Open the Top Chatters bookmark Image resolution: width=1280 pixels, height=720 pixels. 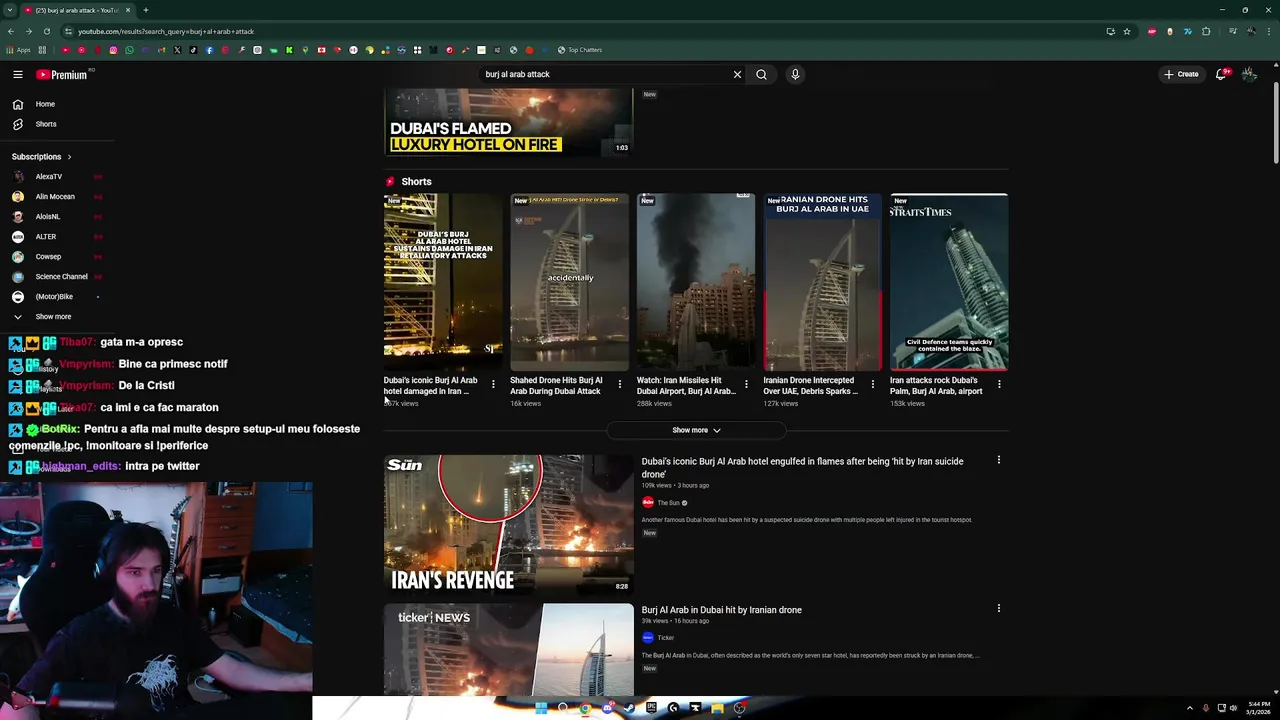coord(580,50)
